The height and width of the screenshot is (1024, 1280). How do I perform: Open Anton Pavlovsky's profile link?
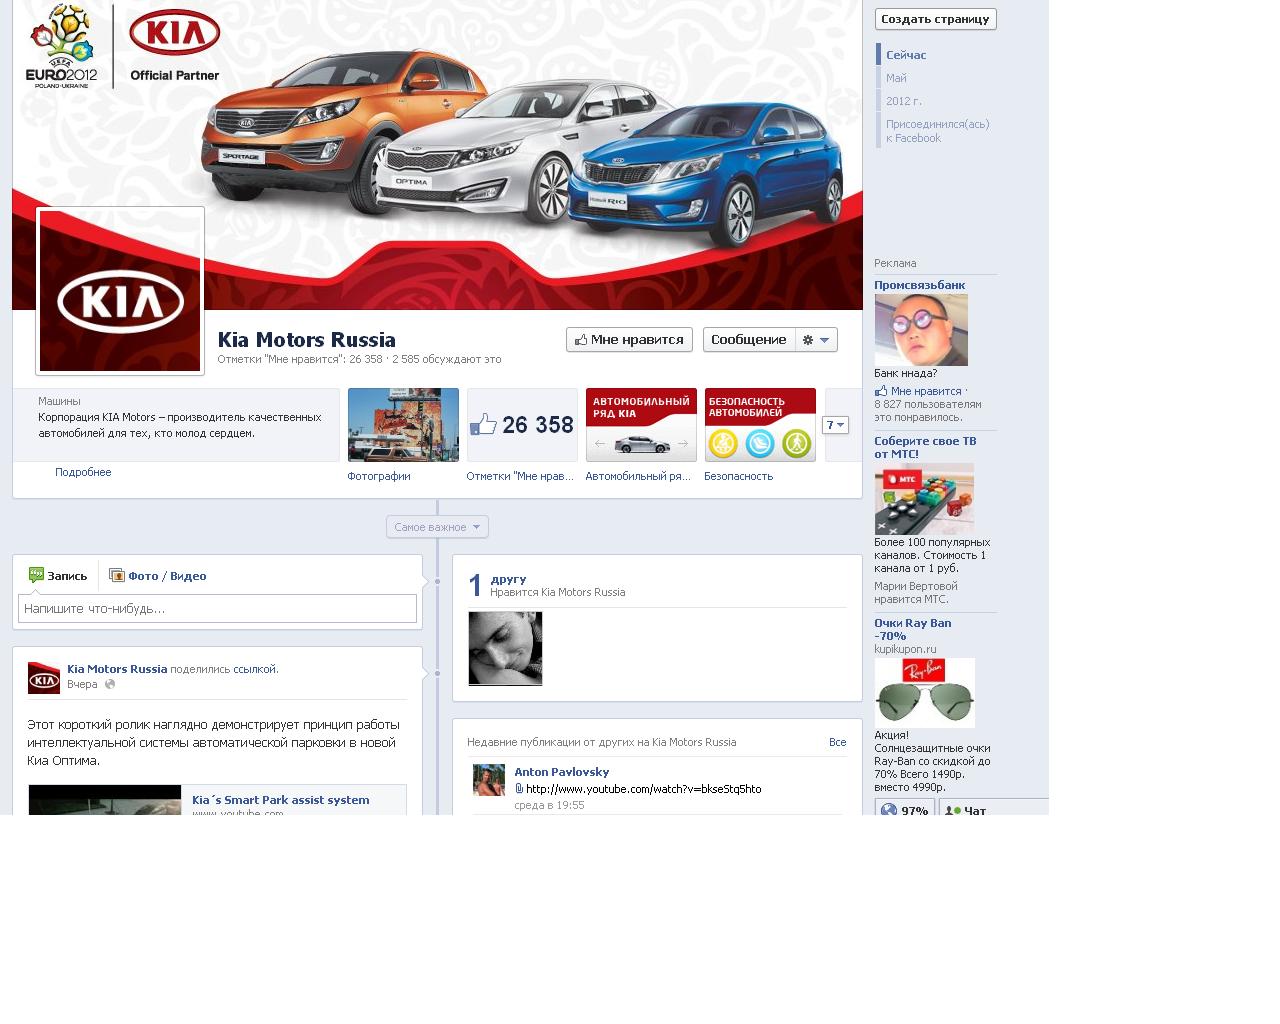point(561,772)
